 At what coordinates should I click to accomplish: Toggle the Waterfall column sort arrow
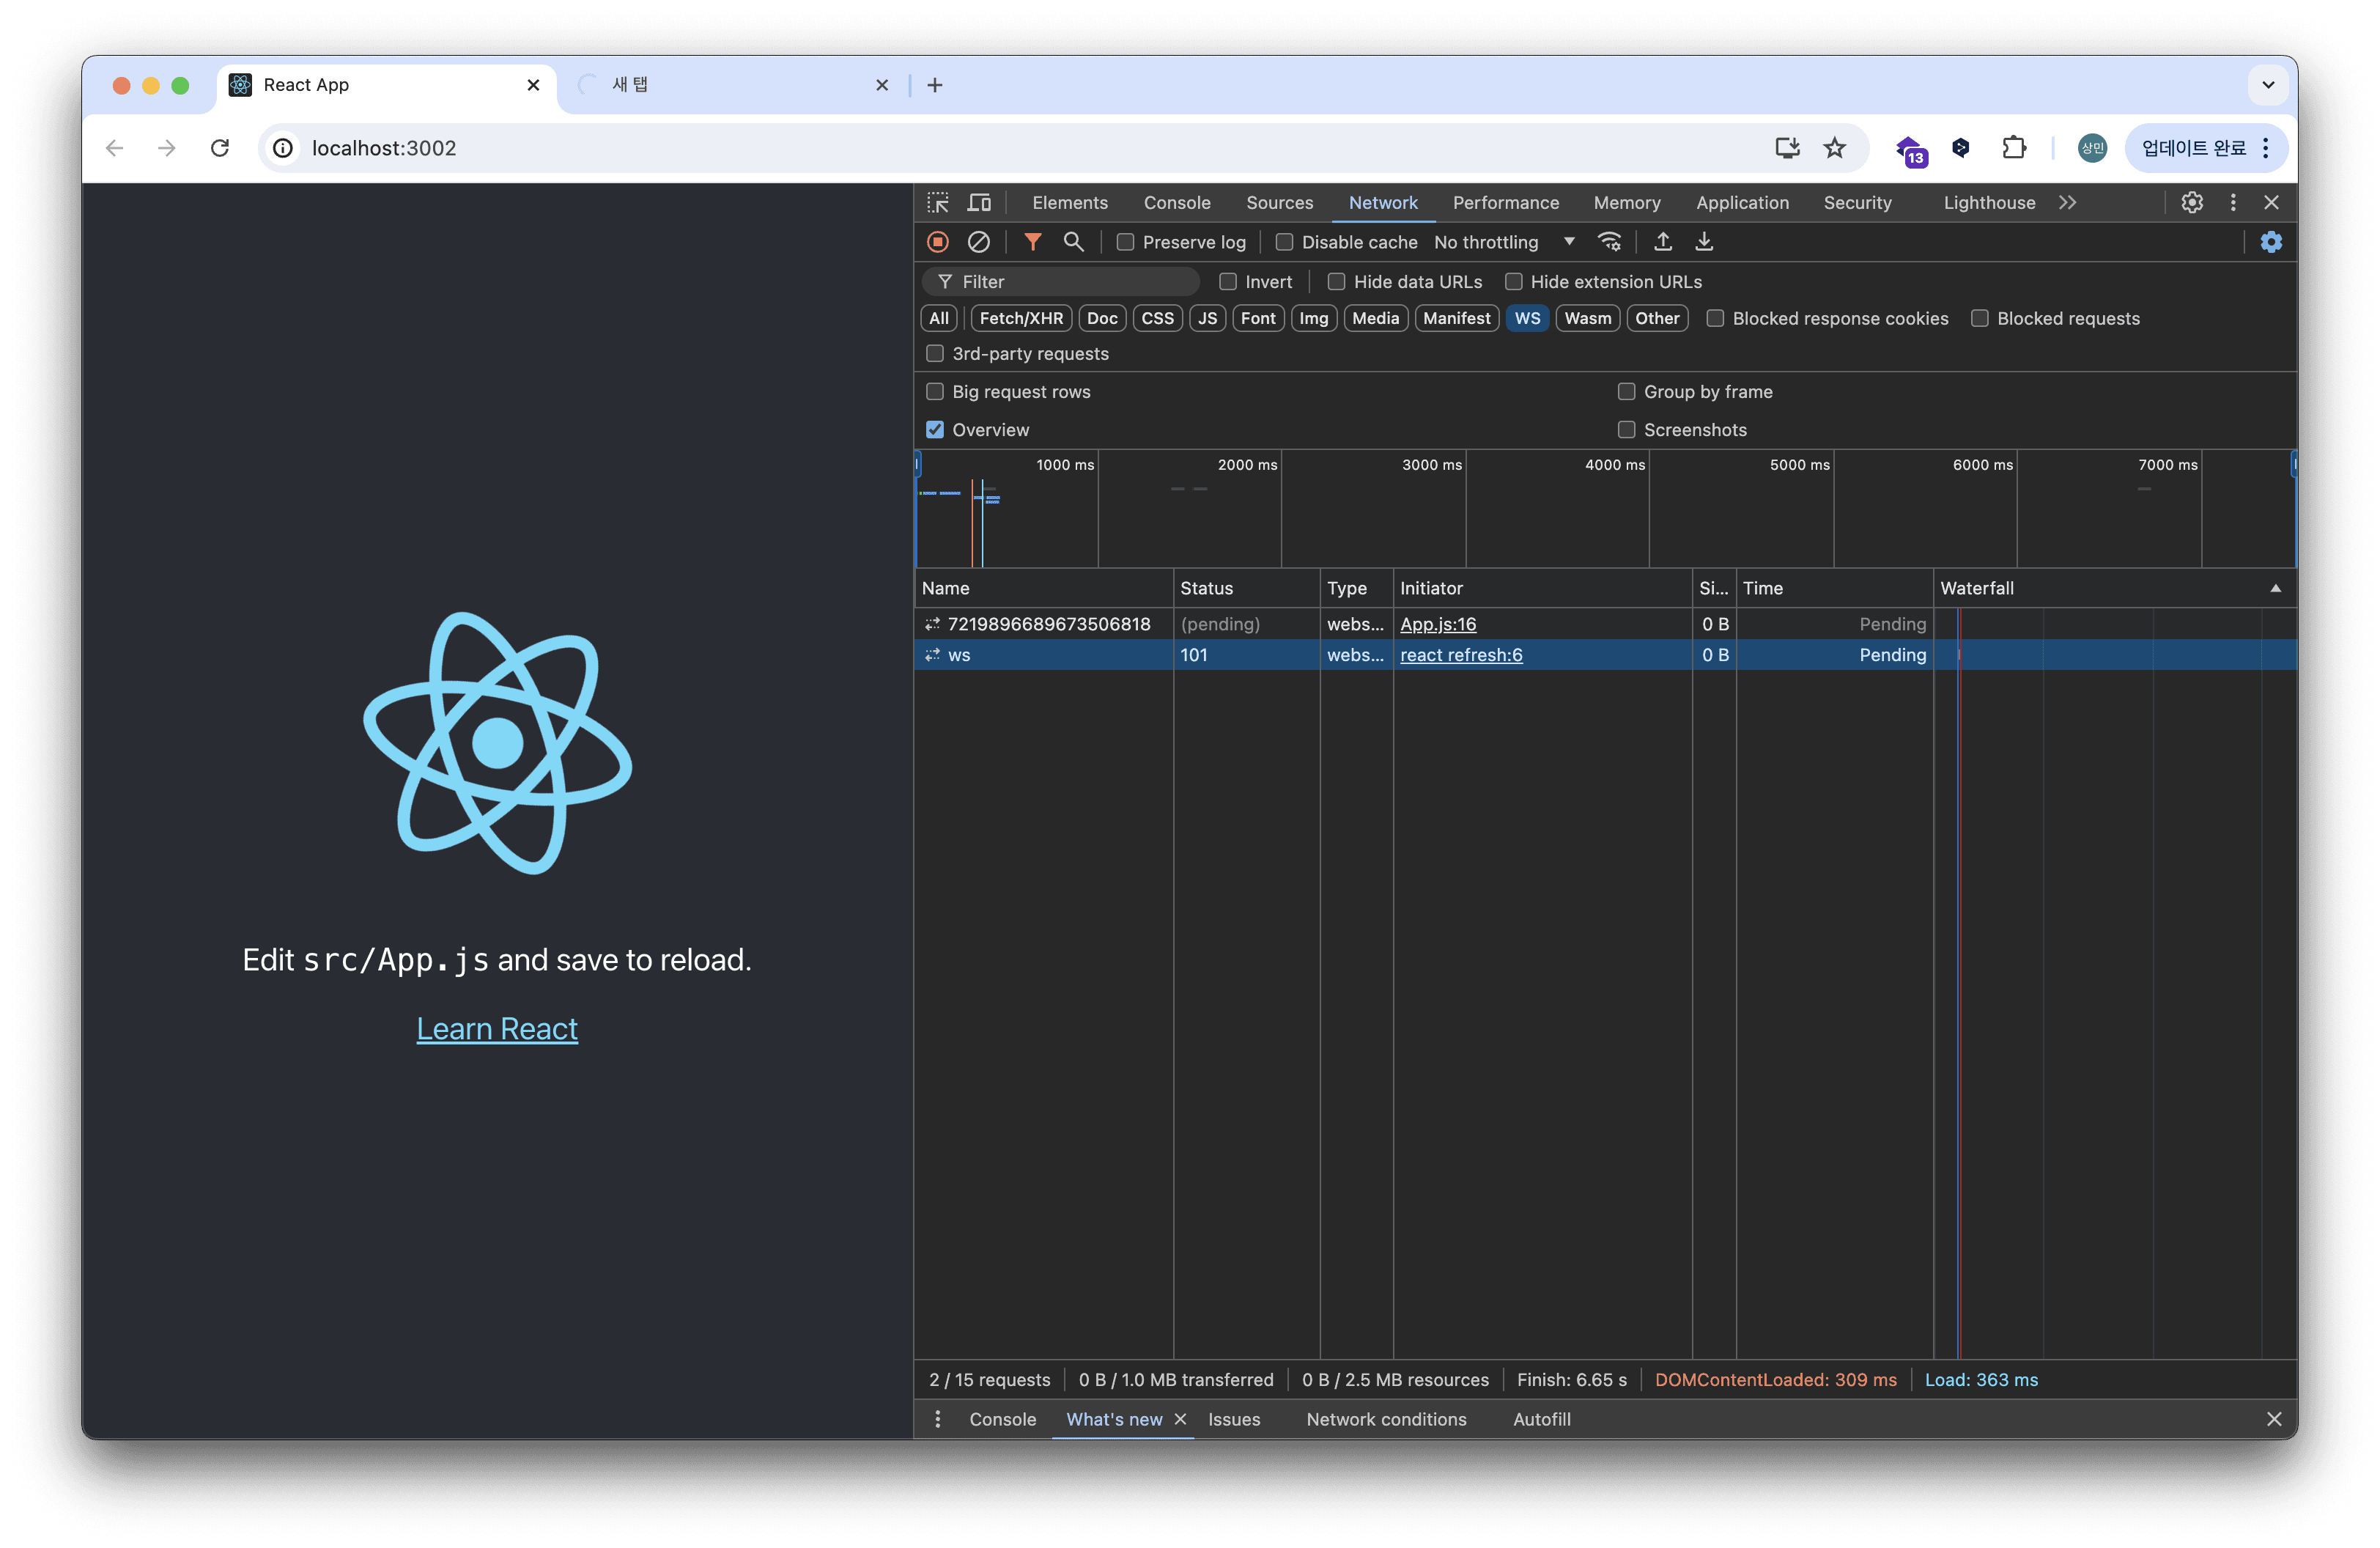(x=2276, y=589)
